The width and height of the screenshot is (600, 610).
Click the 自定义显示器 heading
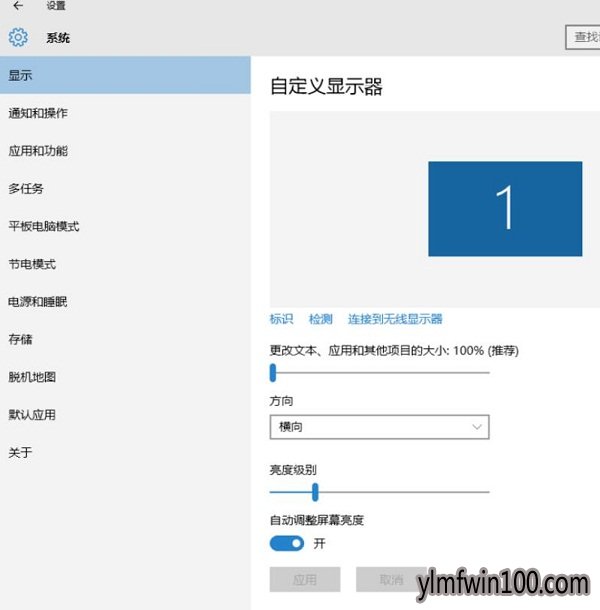click(326, 86)
